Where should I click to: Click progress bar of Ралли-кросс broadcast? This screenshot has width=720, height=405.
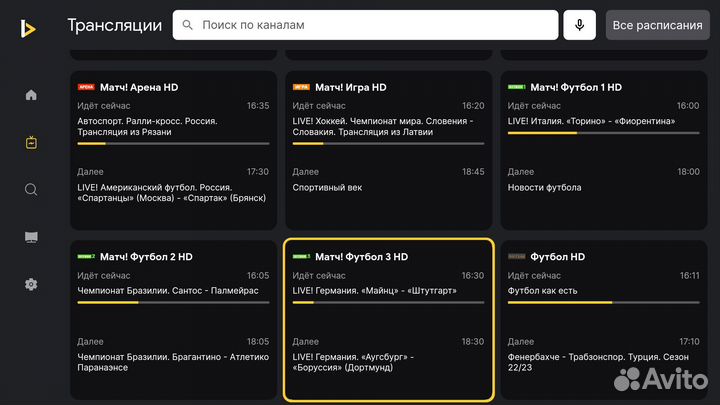pos(173,143)
